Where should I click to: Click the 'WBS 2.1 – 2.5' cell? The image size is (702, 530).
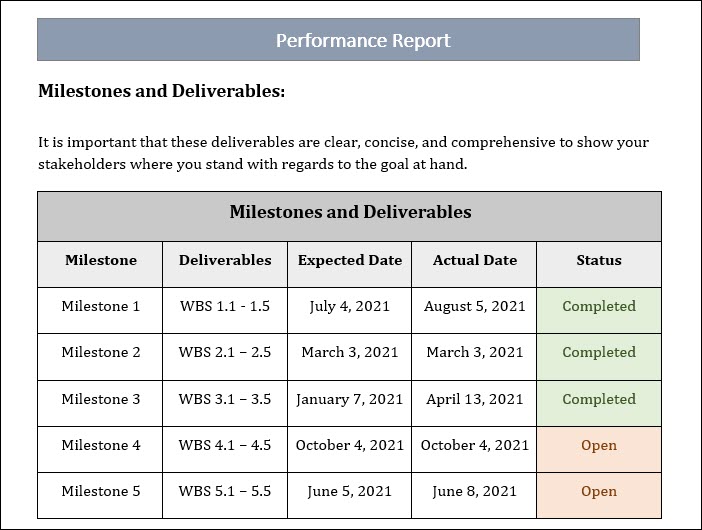(225, 357)
